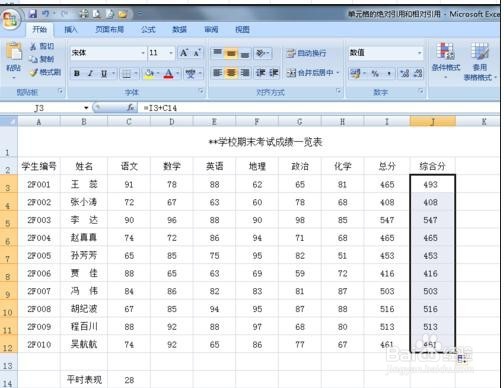Open the Font (字体) dialog launcher
The height and width of the screenshot is (388, 504).
tap(201, 91)
